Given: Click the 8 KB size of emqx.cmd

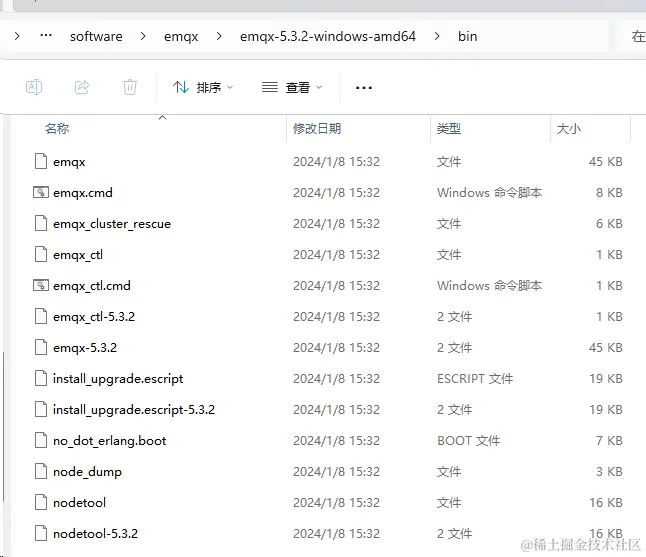Looking at the screenshot, I should (x=609, y=192).
